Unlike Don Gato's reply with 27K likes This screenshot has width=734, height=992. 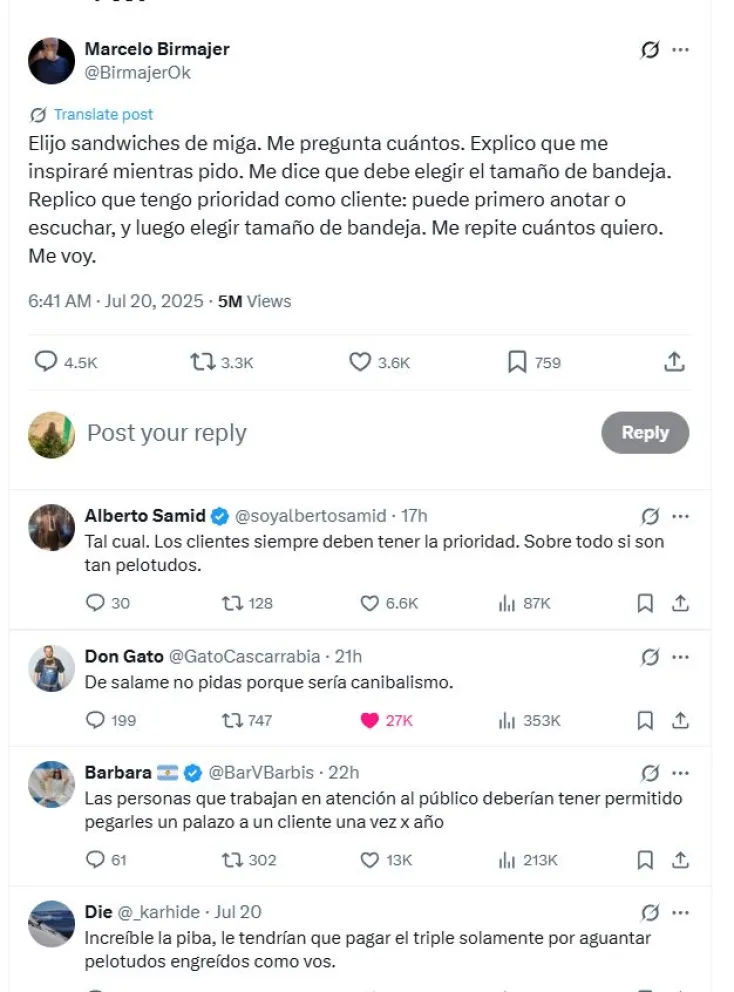370,720
